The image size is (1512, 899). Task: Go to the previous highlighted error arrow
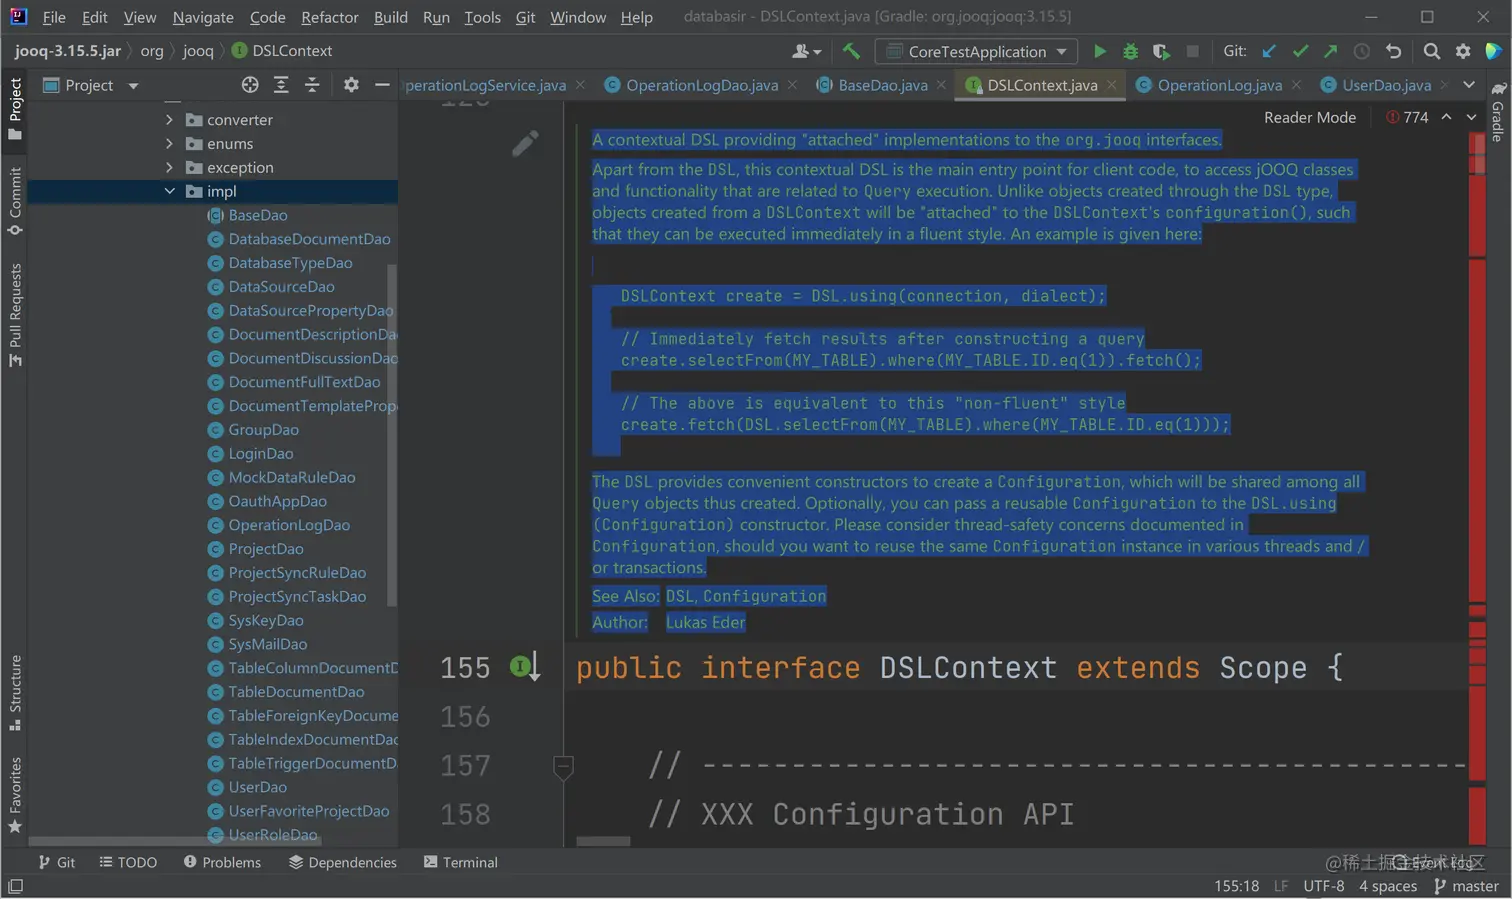(x=1446, y=117)
